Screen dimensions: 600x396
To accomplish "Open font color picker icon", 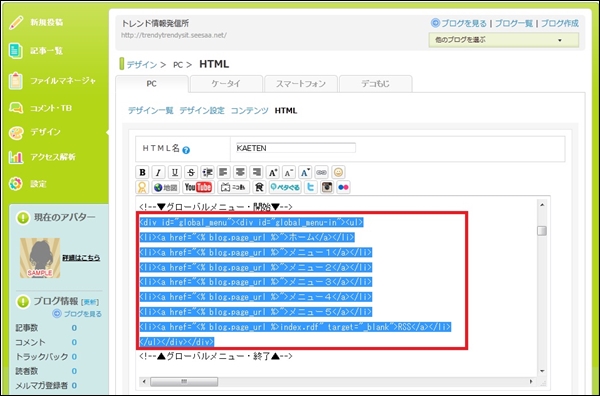I will point(305,173).
